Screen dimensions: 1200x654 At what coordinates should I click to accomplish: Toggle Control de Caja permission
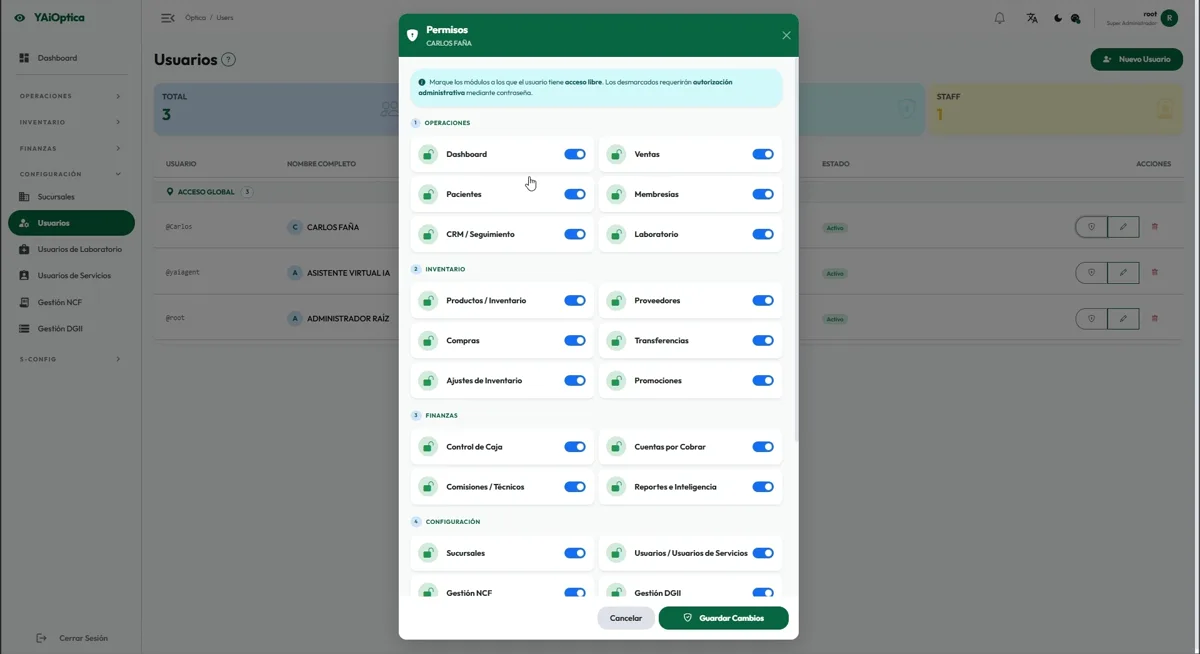coord(575,447)
